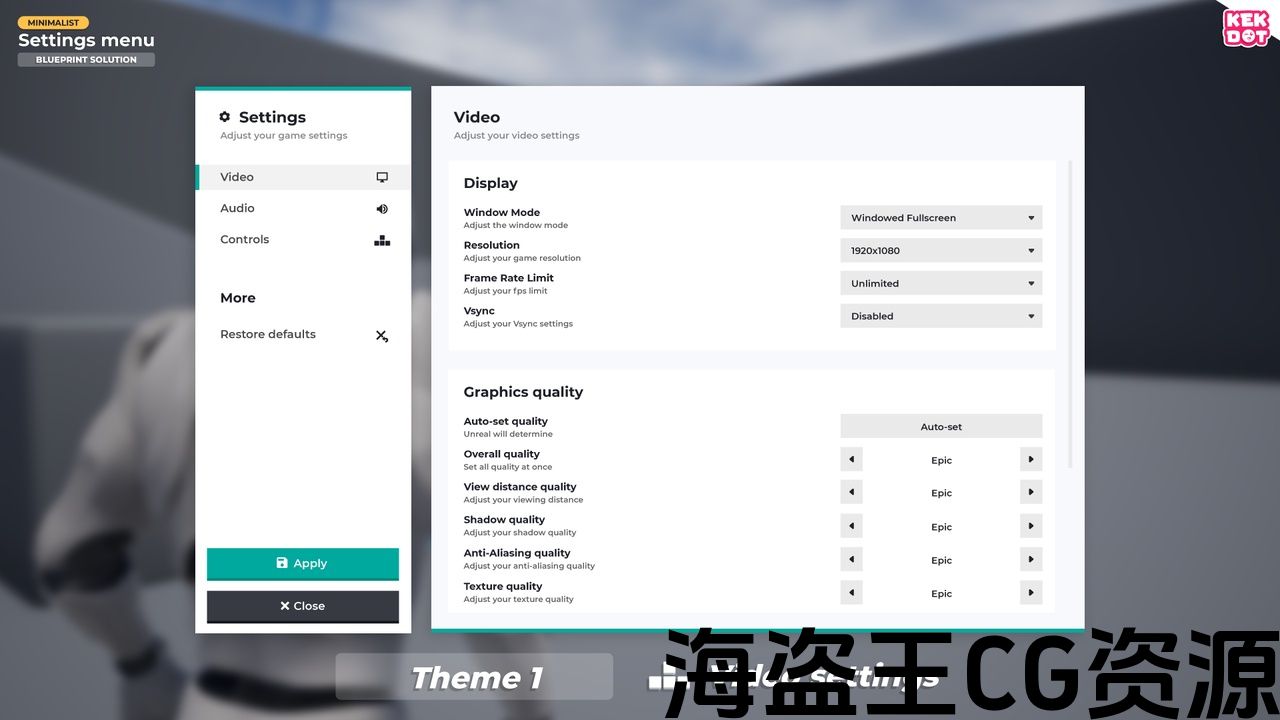Viewport: 1280px width, 720px height.
Task: Switch to the Audio settings tab
Action: 238,208
